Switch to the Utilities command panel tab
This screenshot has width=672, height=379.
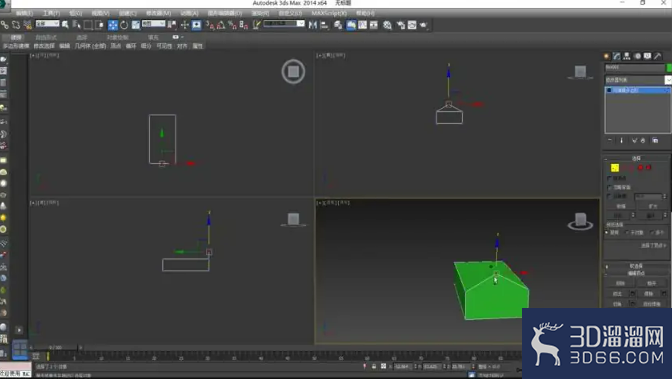657,56
